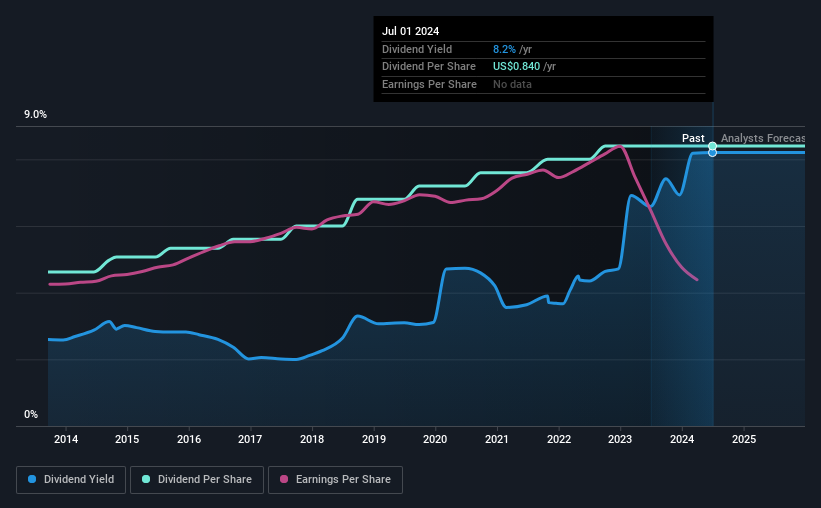Click the blue data point marker at Jul 2024
The image size is (821, 508).
pos(712,153)
